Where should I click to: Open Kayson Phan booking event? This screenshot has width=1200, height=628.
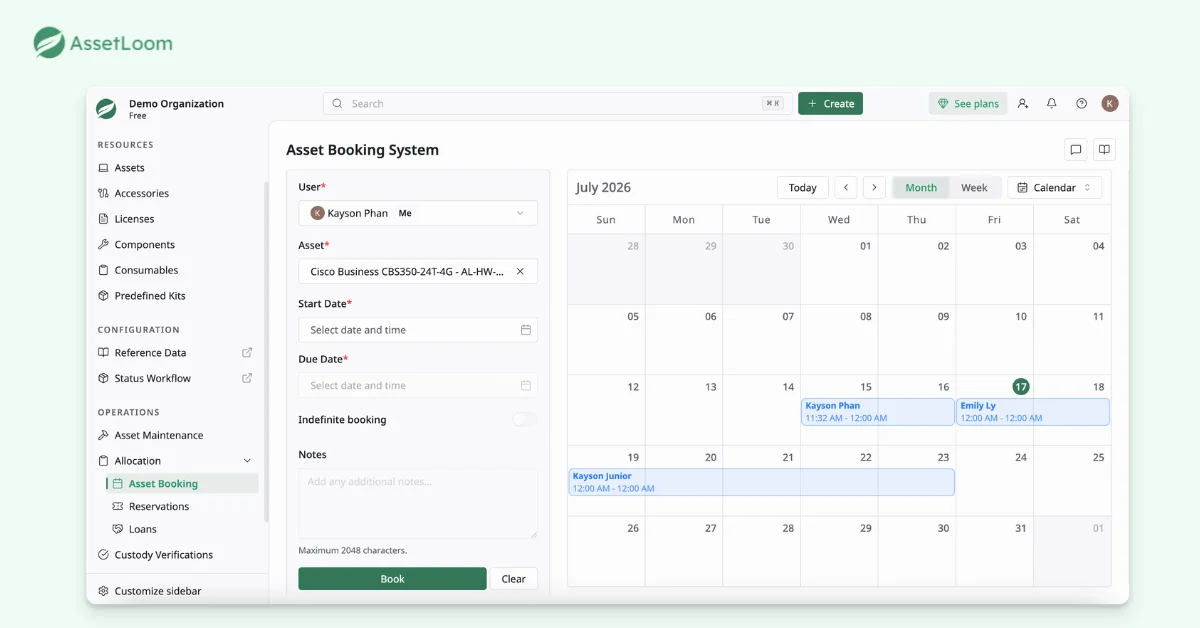click(878, 412)
